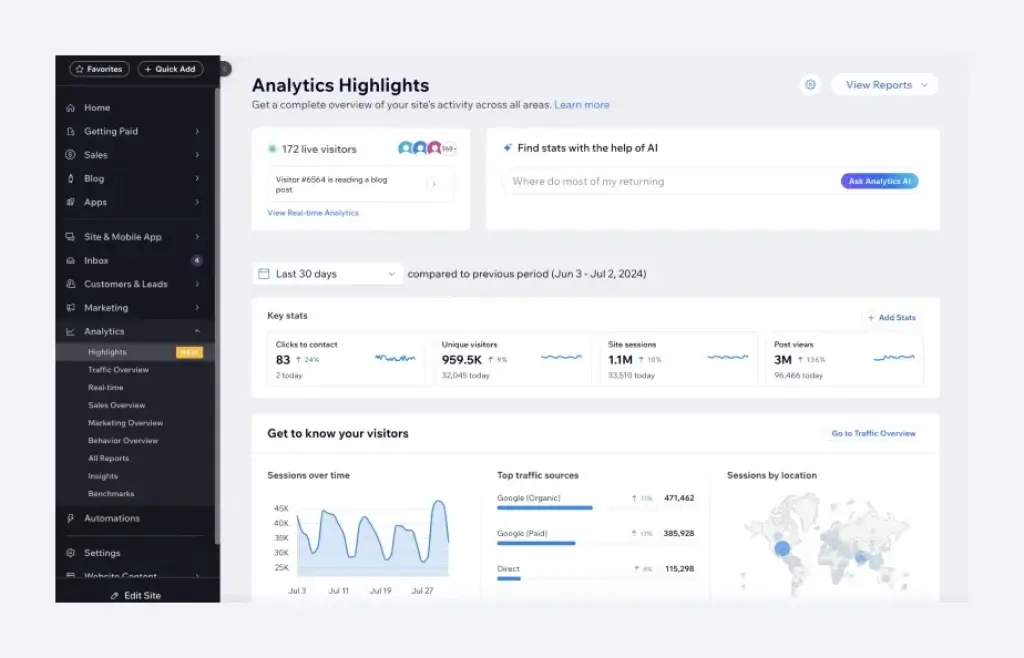Viewport: 1024px width, 658px height.
Task: Click the calendar icon in date range selector
Action: coord(264,274)
